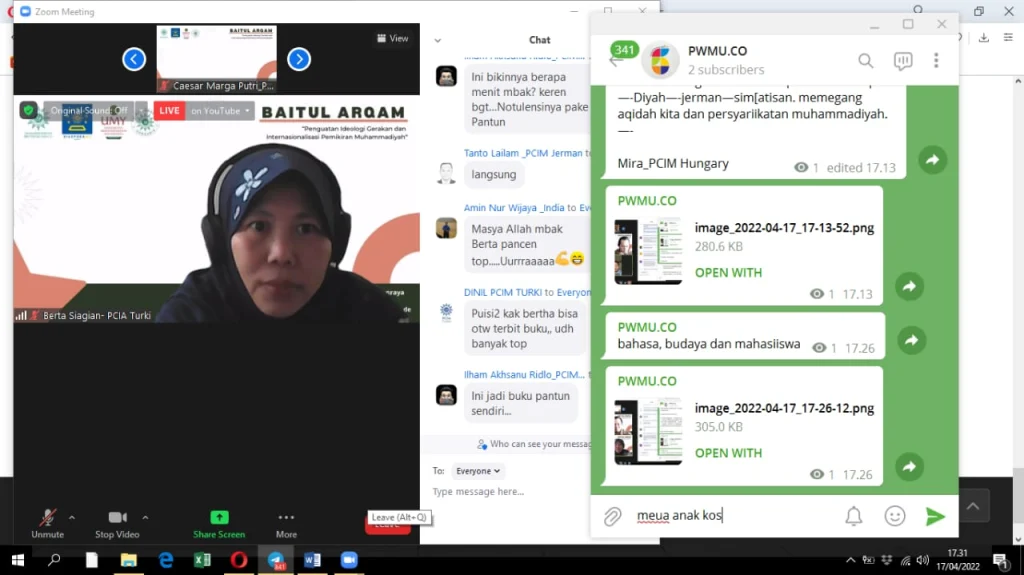Click OPEN WITH for the 305.0 KB image

728,453
